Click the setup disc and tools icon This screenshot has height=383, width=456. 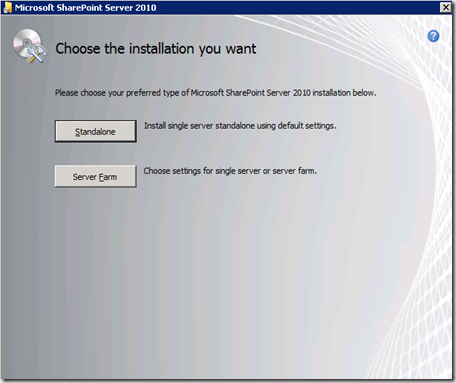click(29, 46)
